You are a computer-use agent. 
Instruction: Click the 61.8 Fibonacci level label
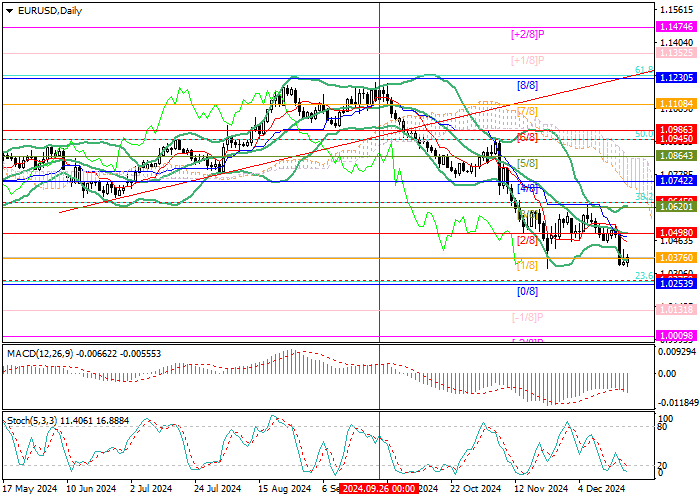point(645,71)
